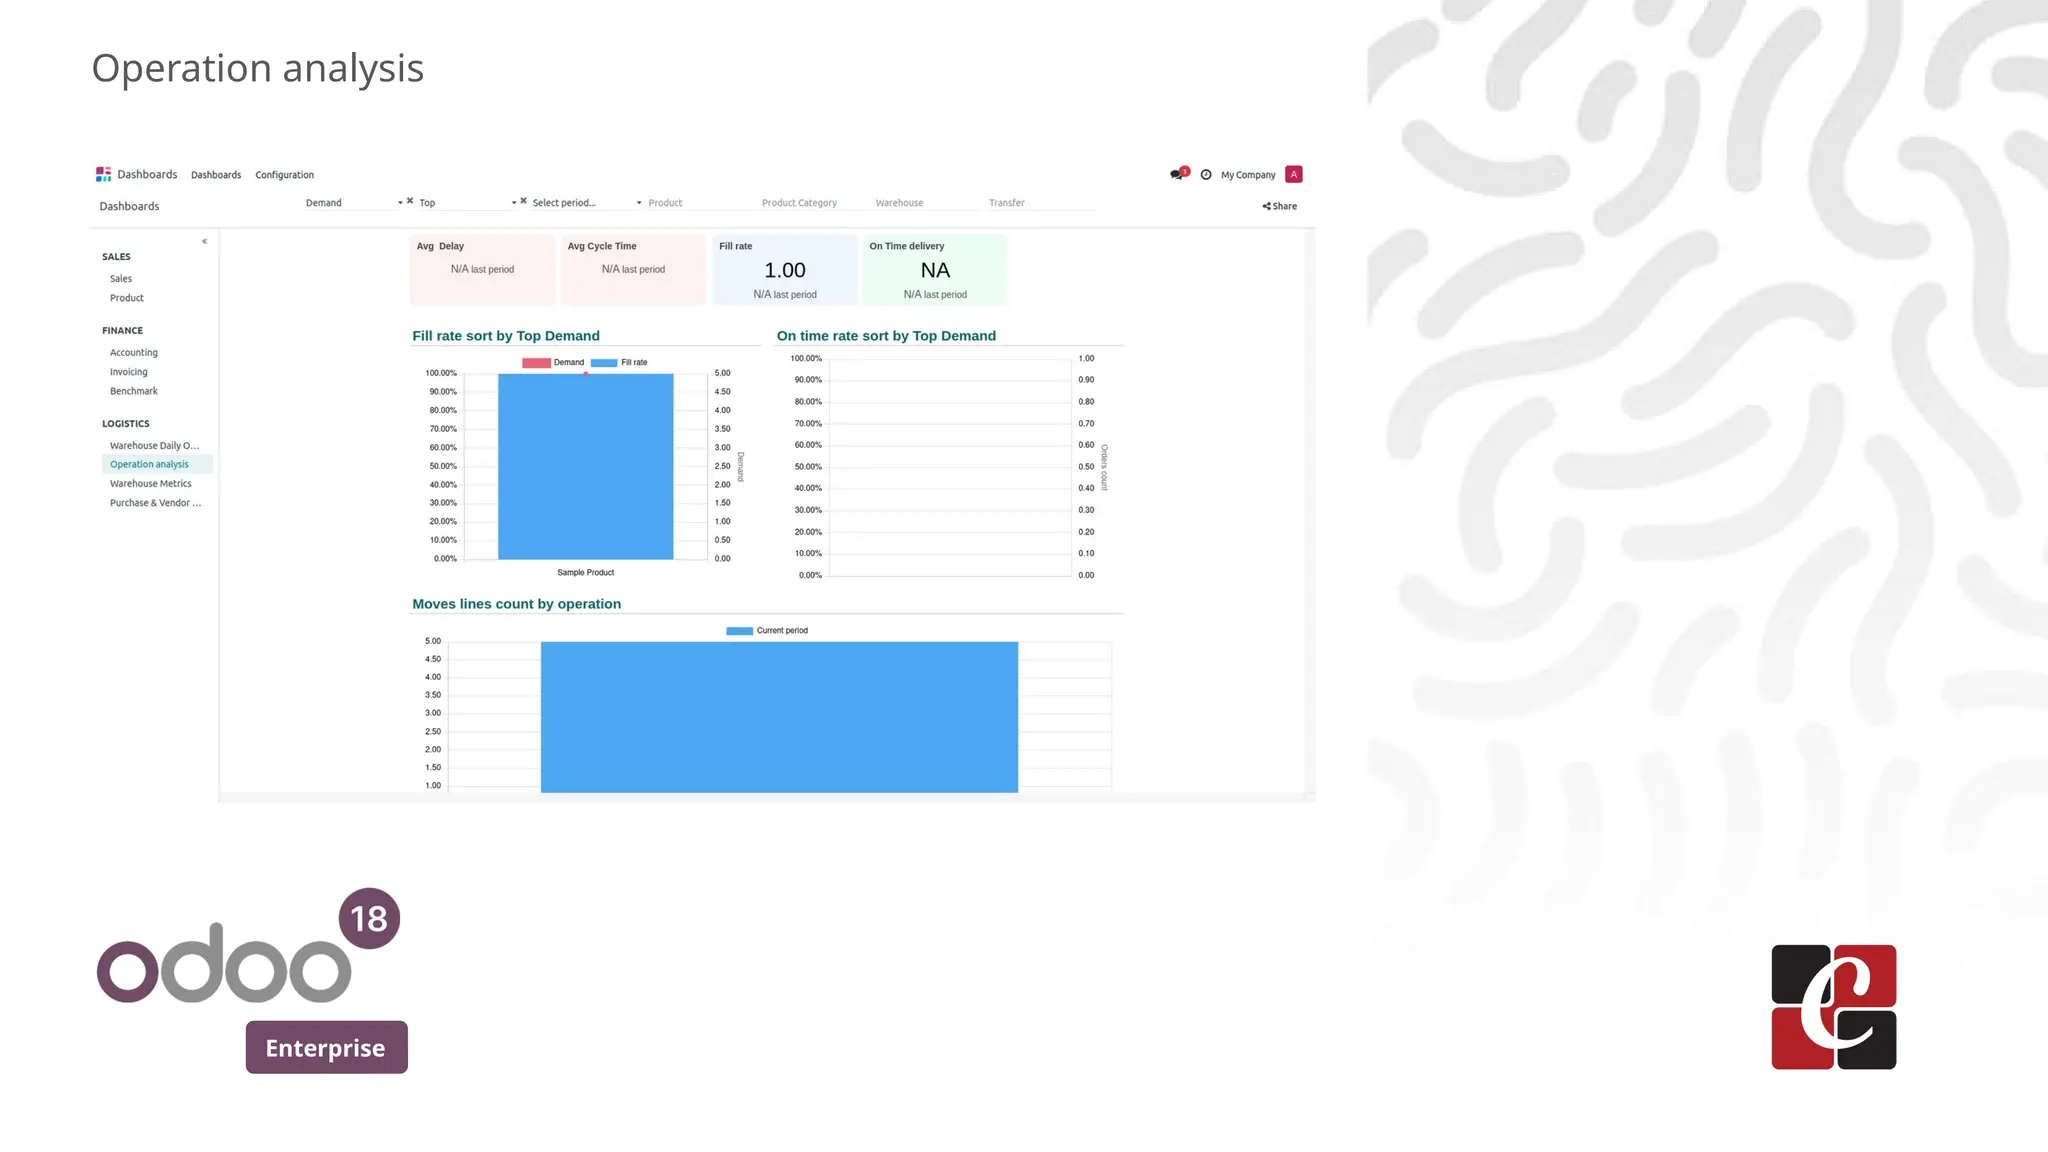Click 'On time rate sort by Top Demand' title
The height and width of the screenshot is (1152, 2048).
click(x=886, y=336)
